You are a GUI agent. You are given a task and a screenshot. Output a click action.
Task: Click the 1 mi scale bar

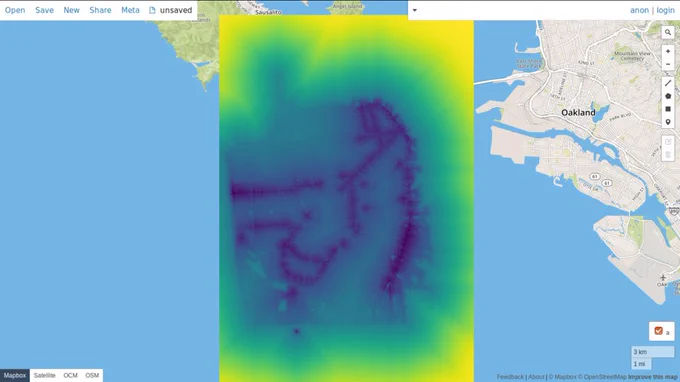pos(641,364)
